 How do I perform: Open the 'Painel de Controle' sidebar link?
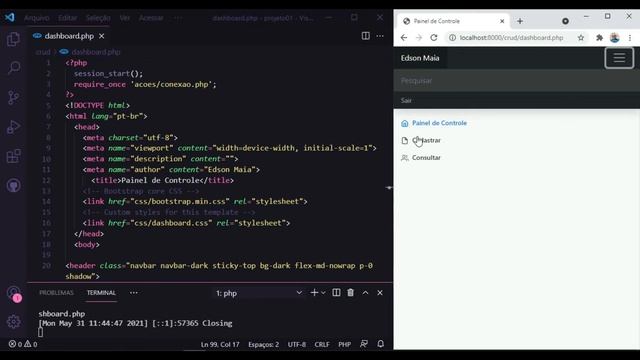(x=434, y=123)
